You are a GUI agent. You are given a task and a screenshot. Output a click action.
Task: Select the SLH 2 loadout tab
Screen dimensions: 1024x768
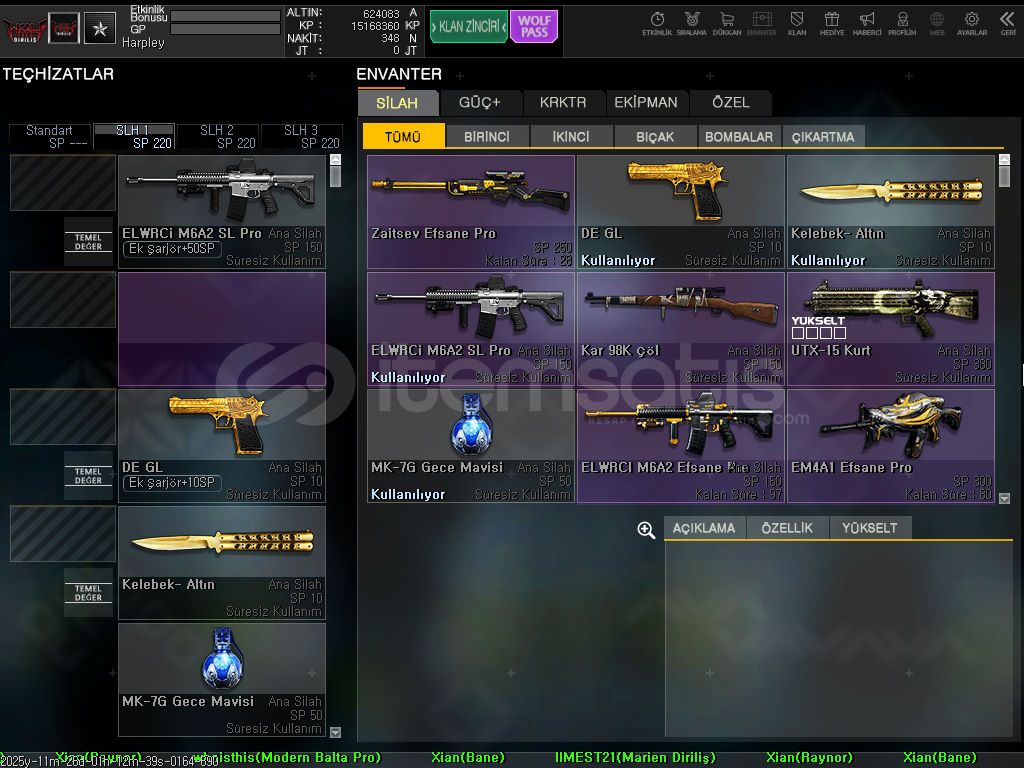pyautogui.click(x=218, y=136)
